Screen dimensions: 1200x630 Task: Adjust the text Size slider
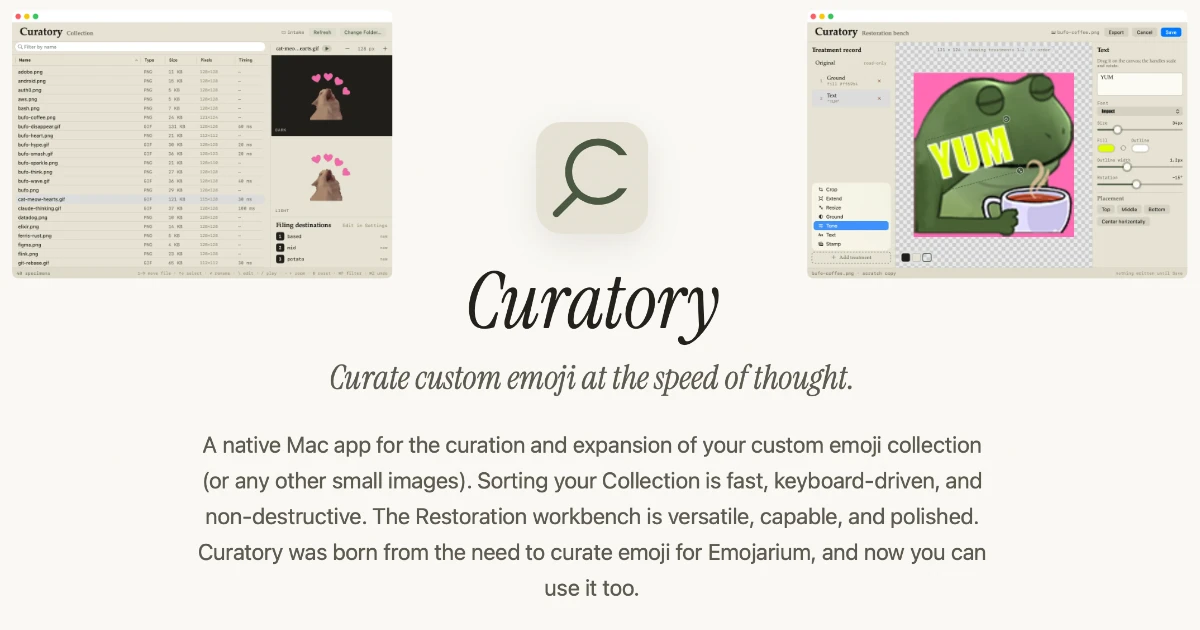(x=1140, y=129)
